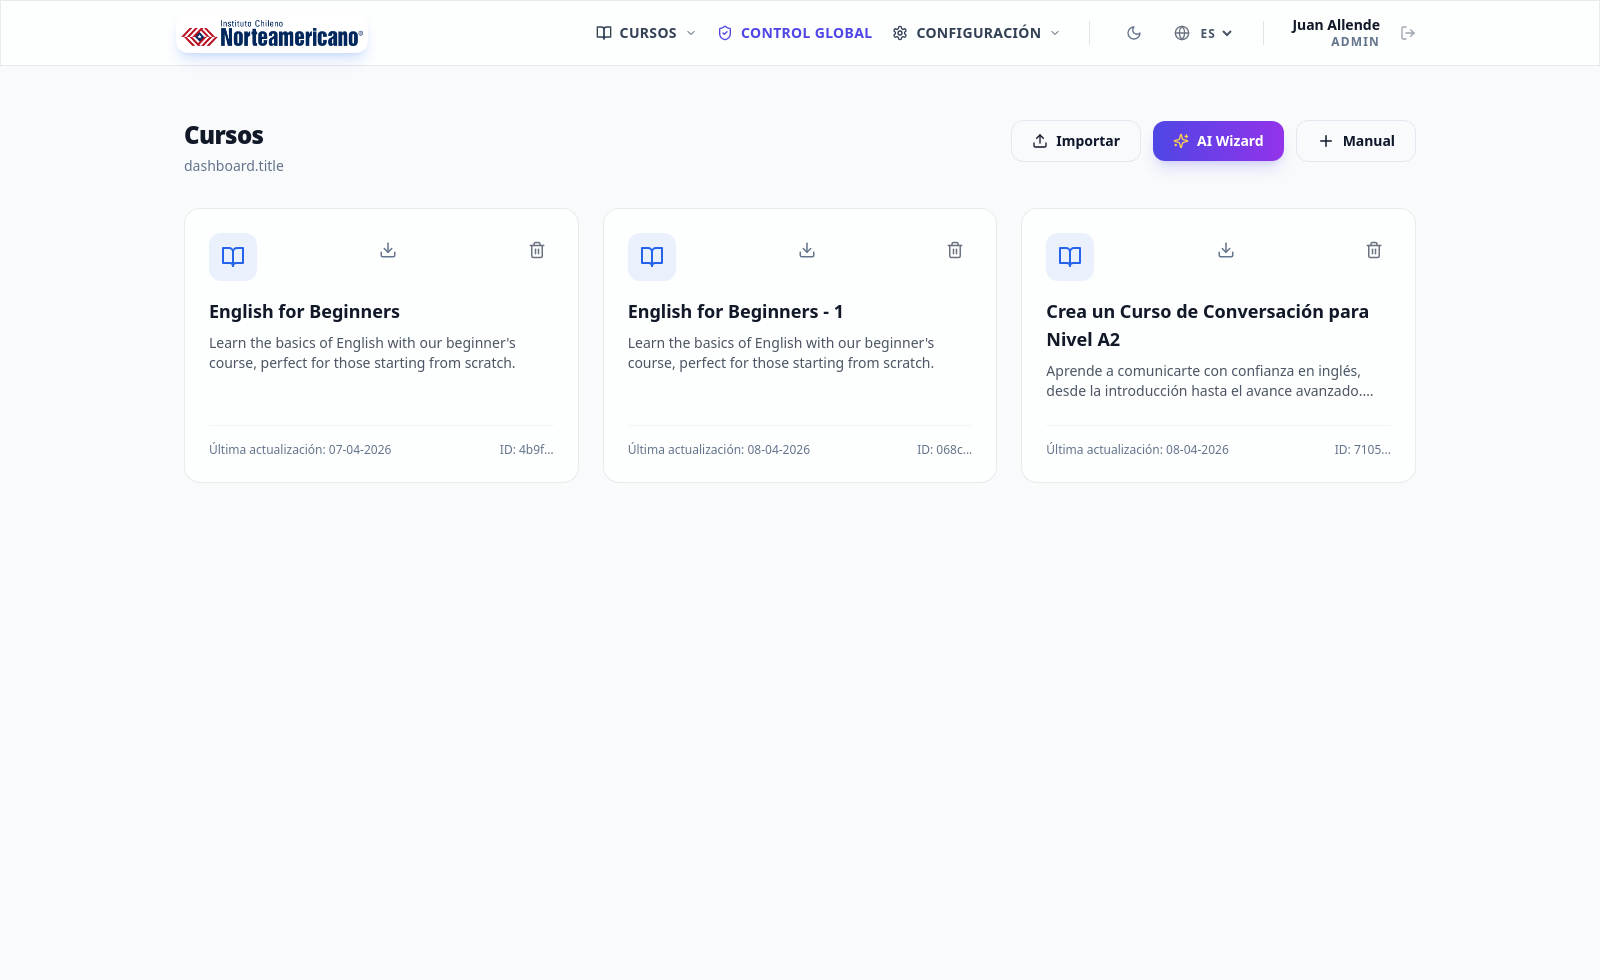Delete the Curso de Conversación A2 course

pyautogui.click(x=1374, y=250)
